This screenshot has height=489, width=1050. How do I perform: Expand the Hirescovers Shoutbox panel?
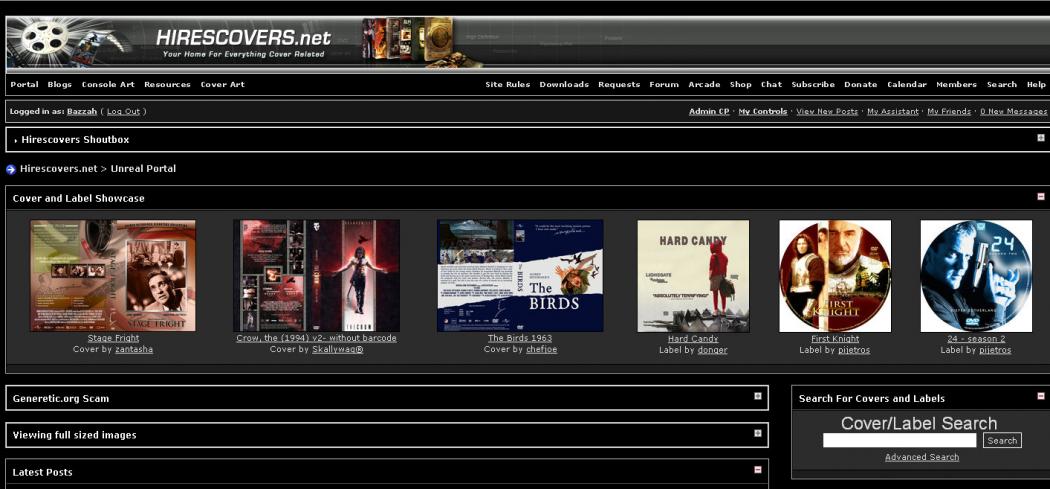pyautogui.click(x=1041, y=138)
